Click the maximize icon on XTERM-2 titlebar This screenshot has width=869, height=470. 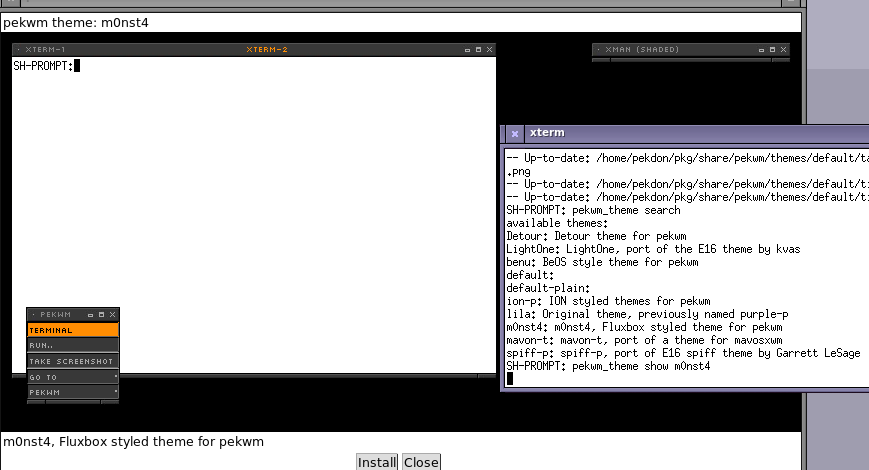478,50
